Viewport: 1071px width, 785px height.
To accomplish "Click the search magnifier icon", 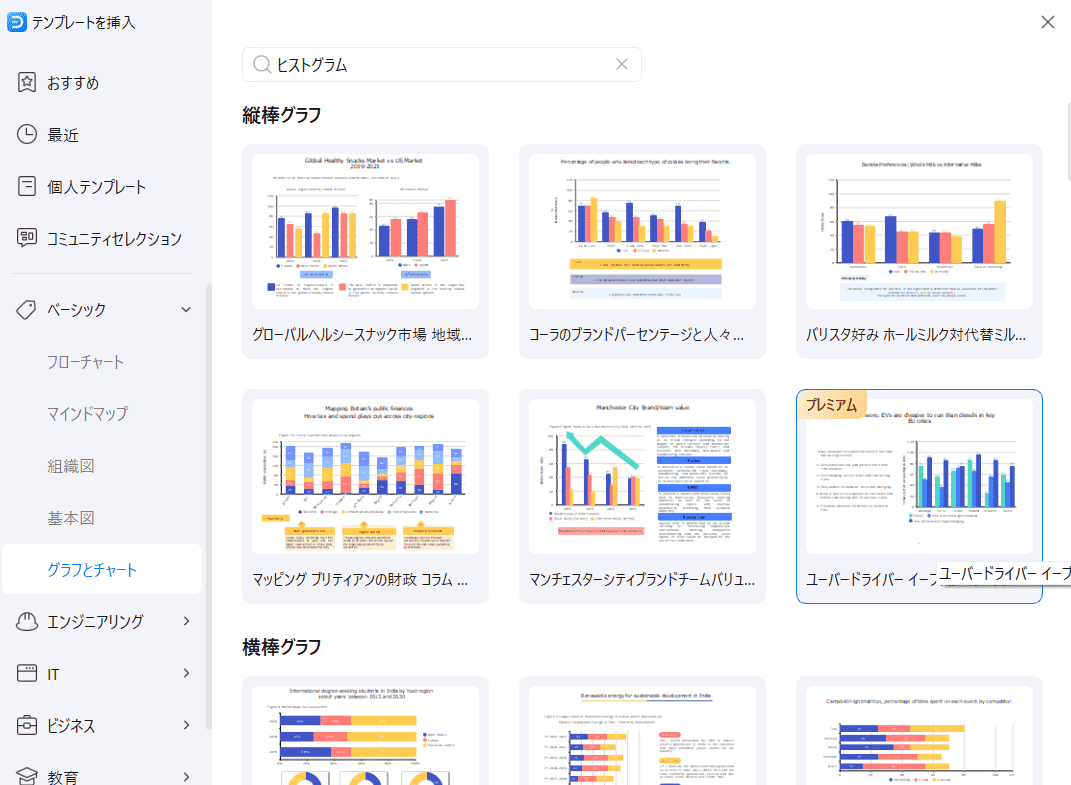I will tap(262, 65).
